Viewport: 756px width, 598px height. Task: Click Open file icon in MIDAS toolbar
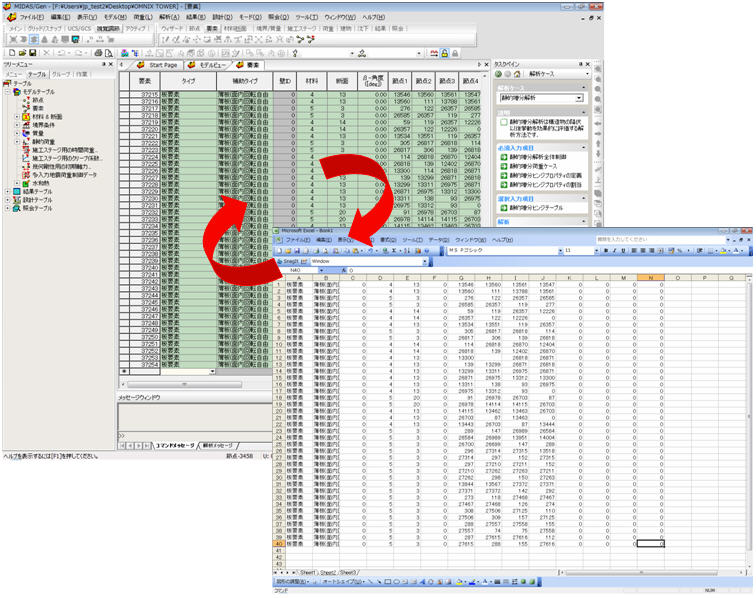pos(22,53)
